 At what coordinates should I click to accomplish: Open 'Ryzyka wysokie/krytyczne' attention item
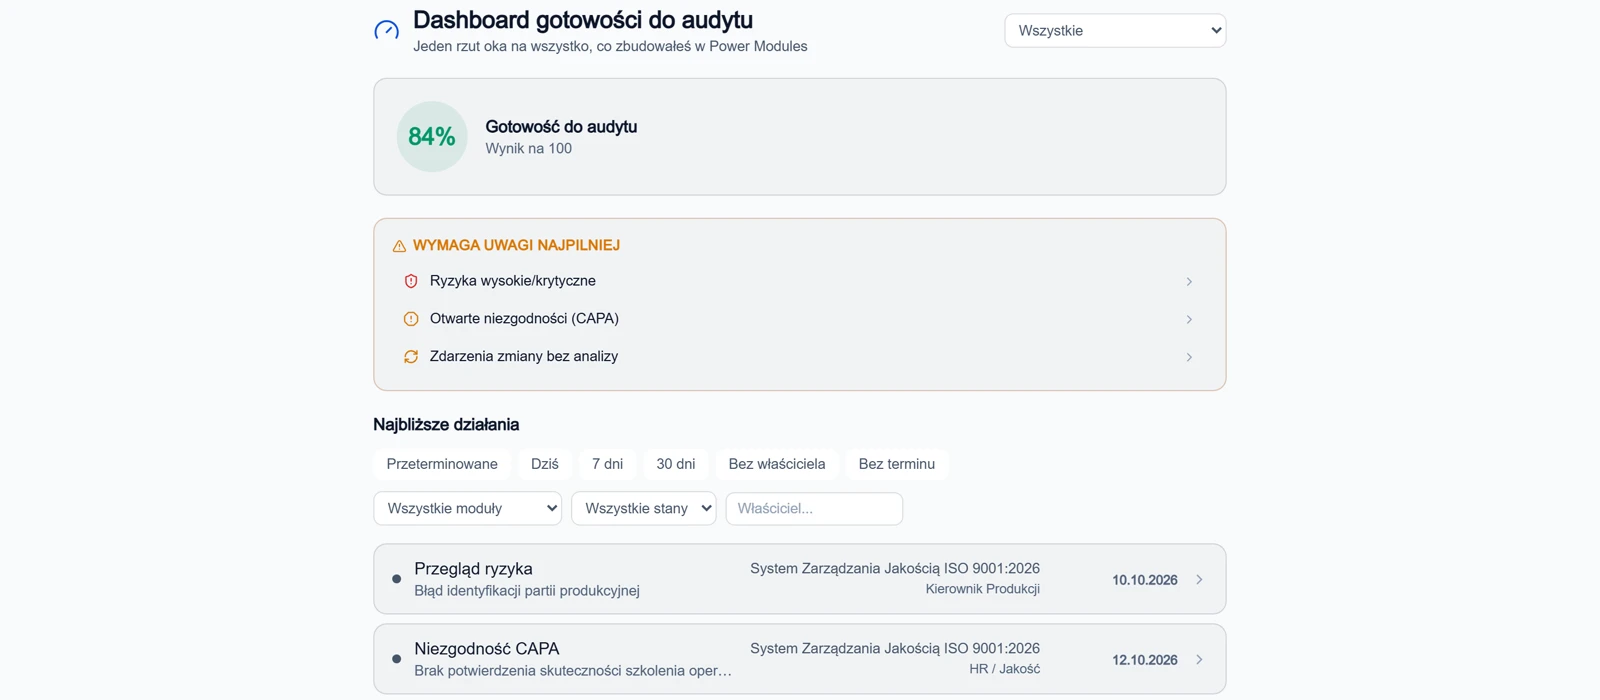(799, 281)
